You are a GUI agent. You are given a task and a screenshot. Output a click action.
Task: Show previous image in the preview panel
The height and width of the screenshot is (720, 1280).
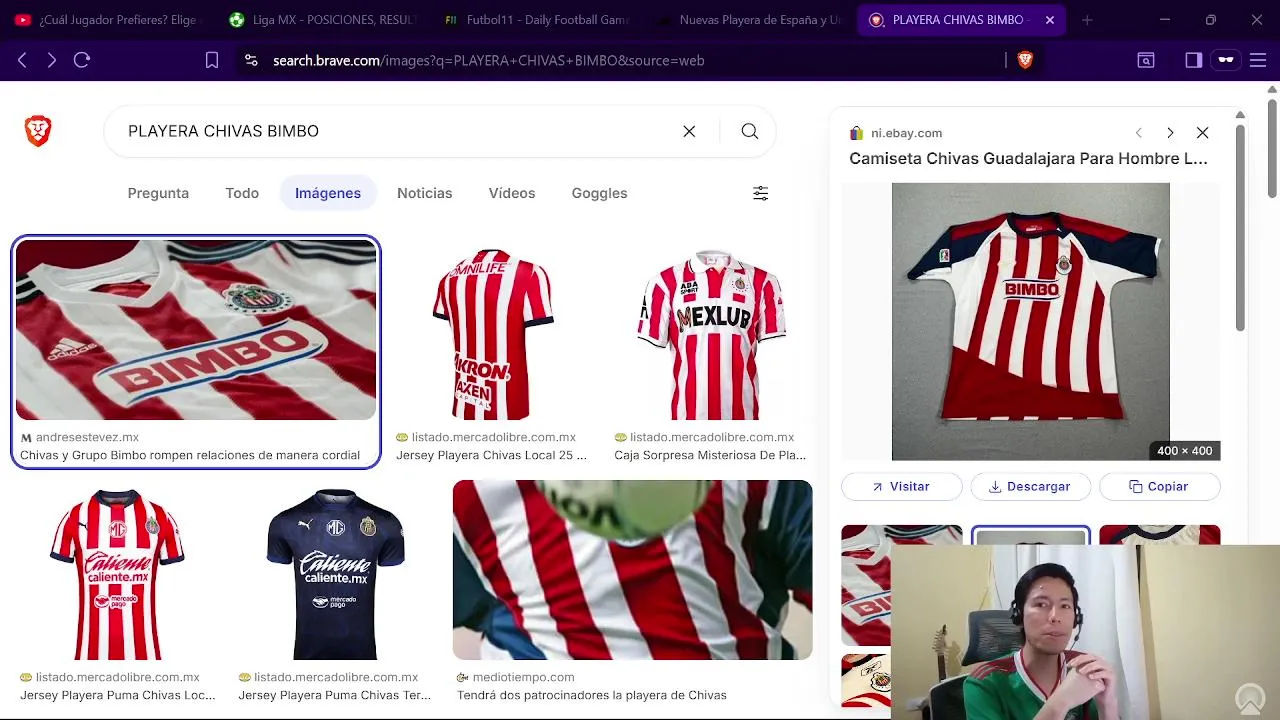(1138, 133)
